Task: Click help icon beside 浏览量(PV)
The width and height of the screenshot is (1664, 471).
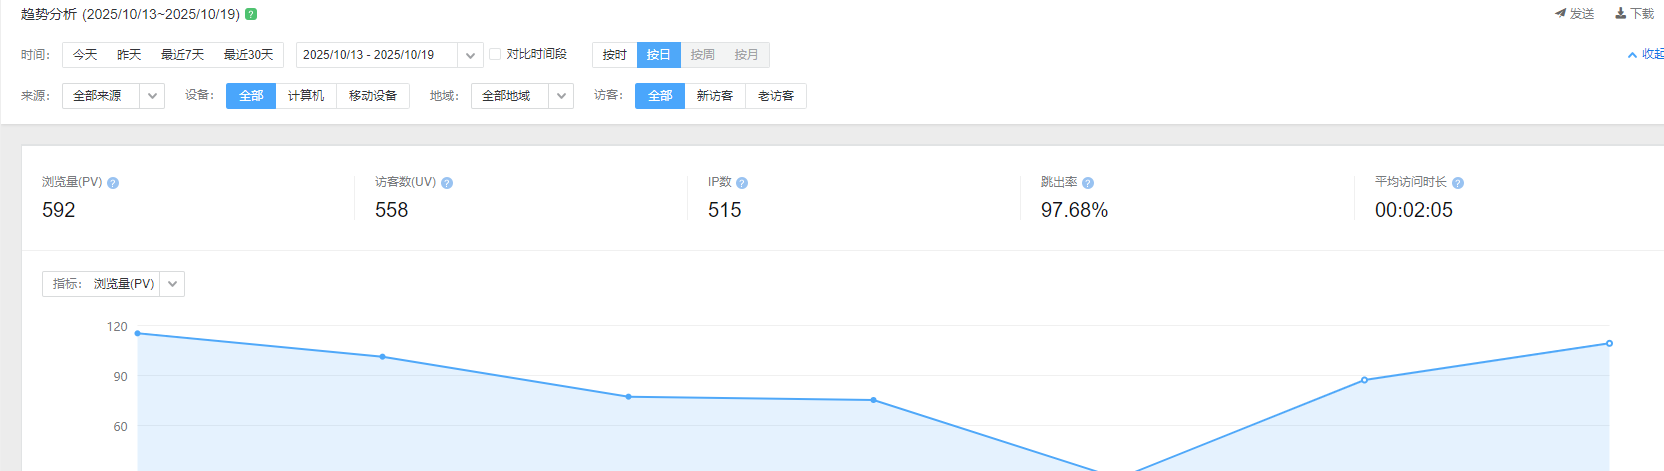Action: [113, 183]
